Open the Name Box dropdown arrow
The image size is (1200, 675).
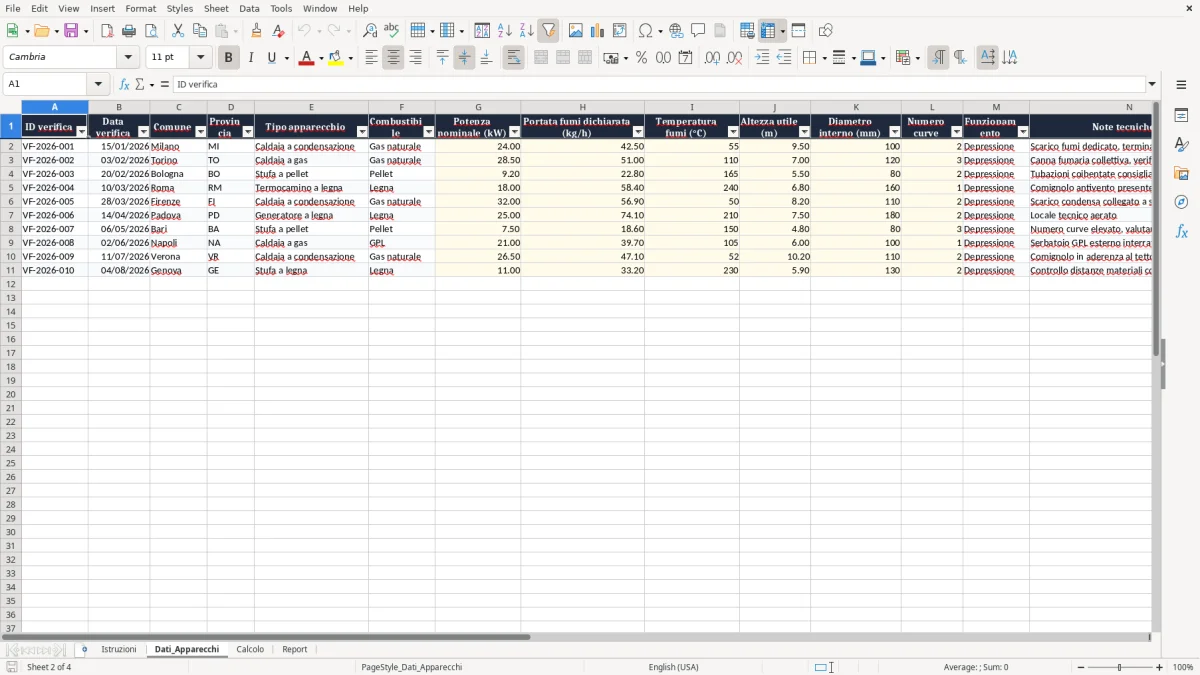(x=98, y=84)
